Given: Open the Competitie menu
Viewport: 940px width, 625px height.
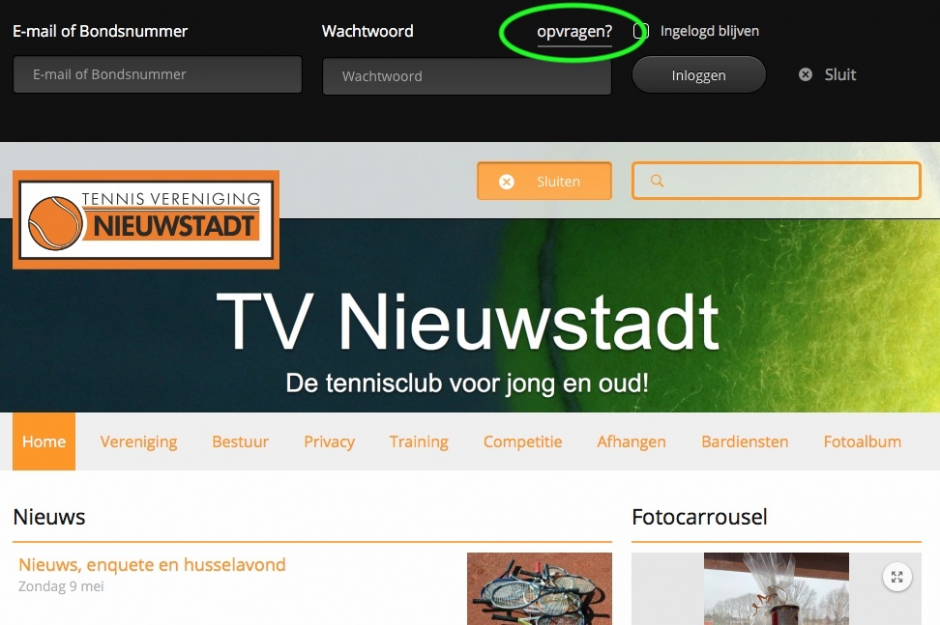Looking at the screenshot, I should [522, 441].
